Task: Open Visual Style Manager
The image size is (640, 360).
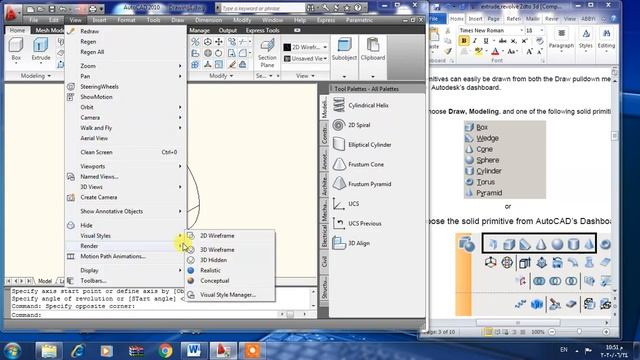Action: (230, 294)
